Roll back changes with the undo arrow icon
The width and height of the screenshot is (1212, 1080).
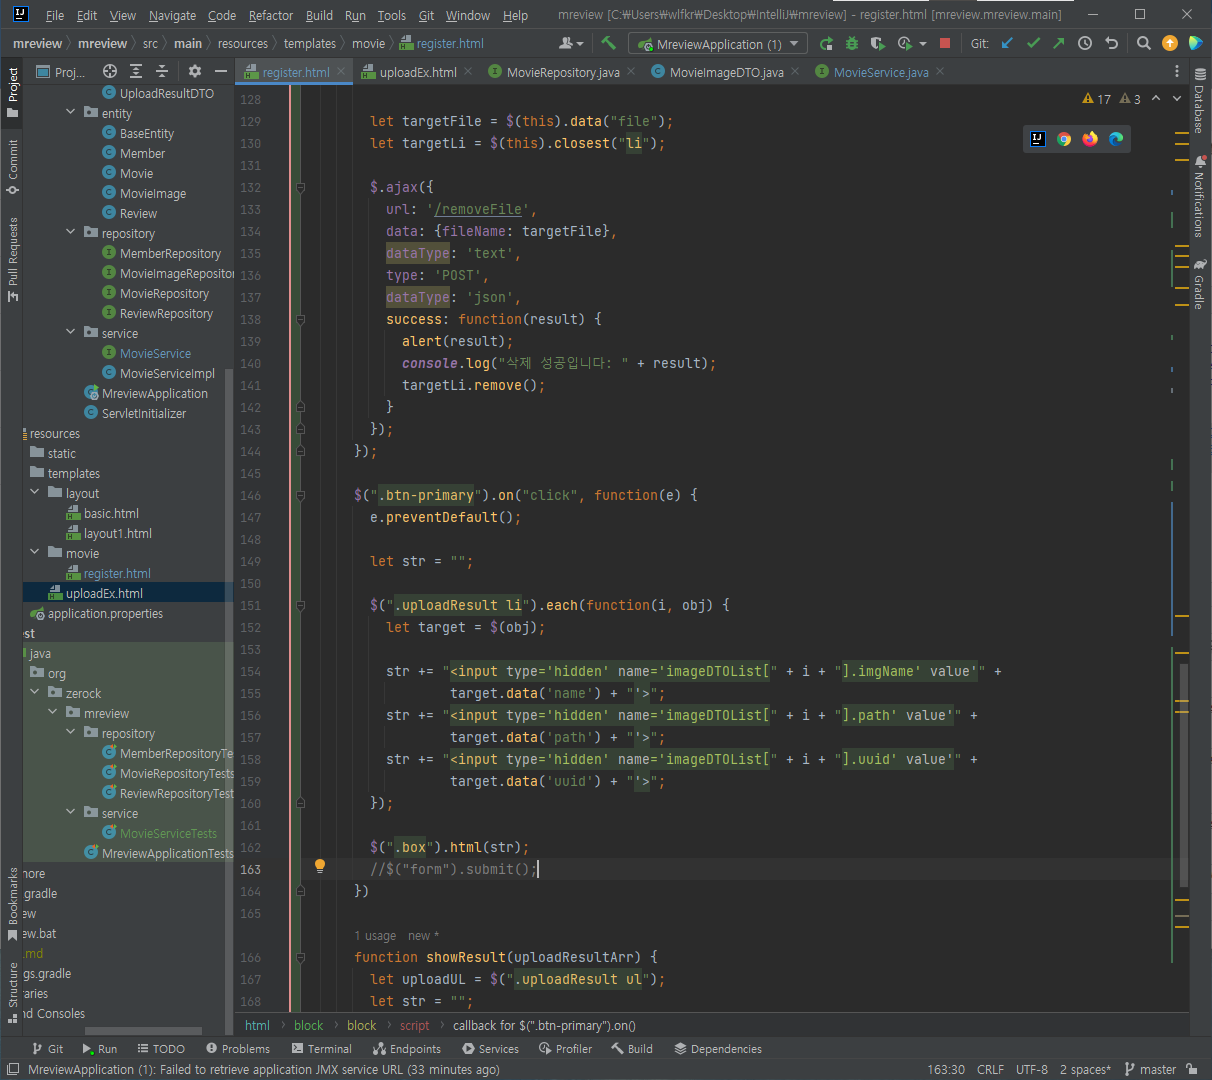click(x=1111, y=43)
